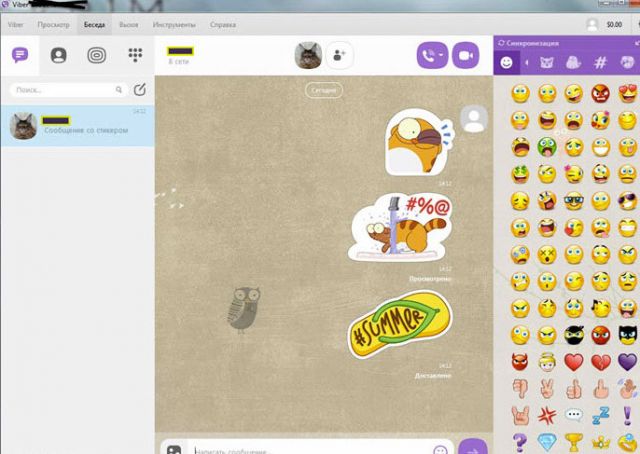Screen dimensions: 640x454
Task: Insert the broken heart emoticon
Action: (x=601, y=362)
